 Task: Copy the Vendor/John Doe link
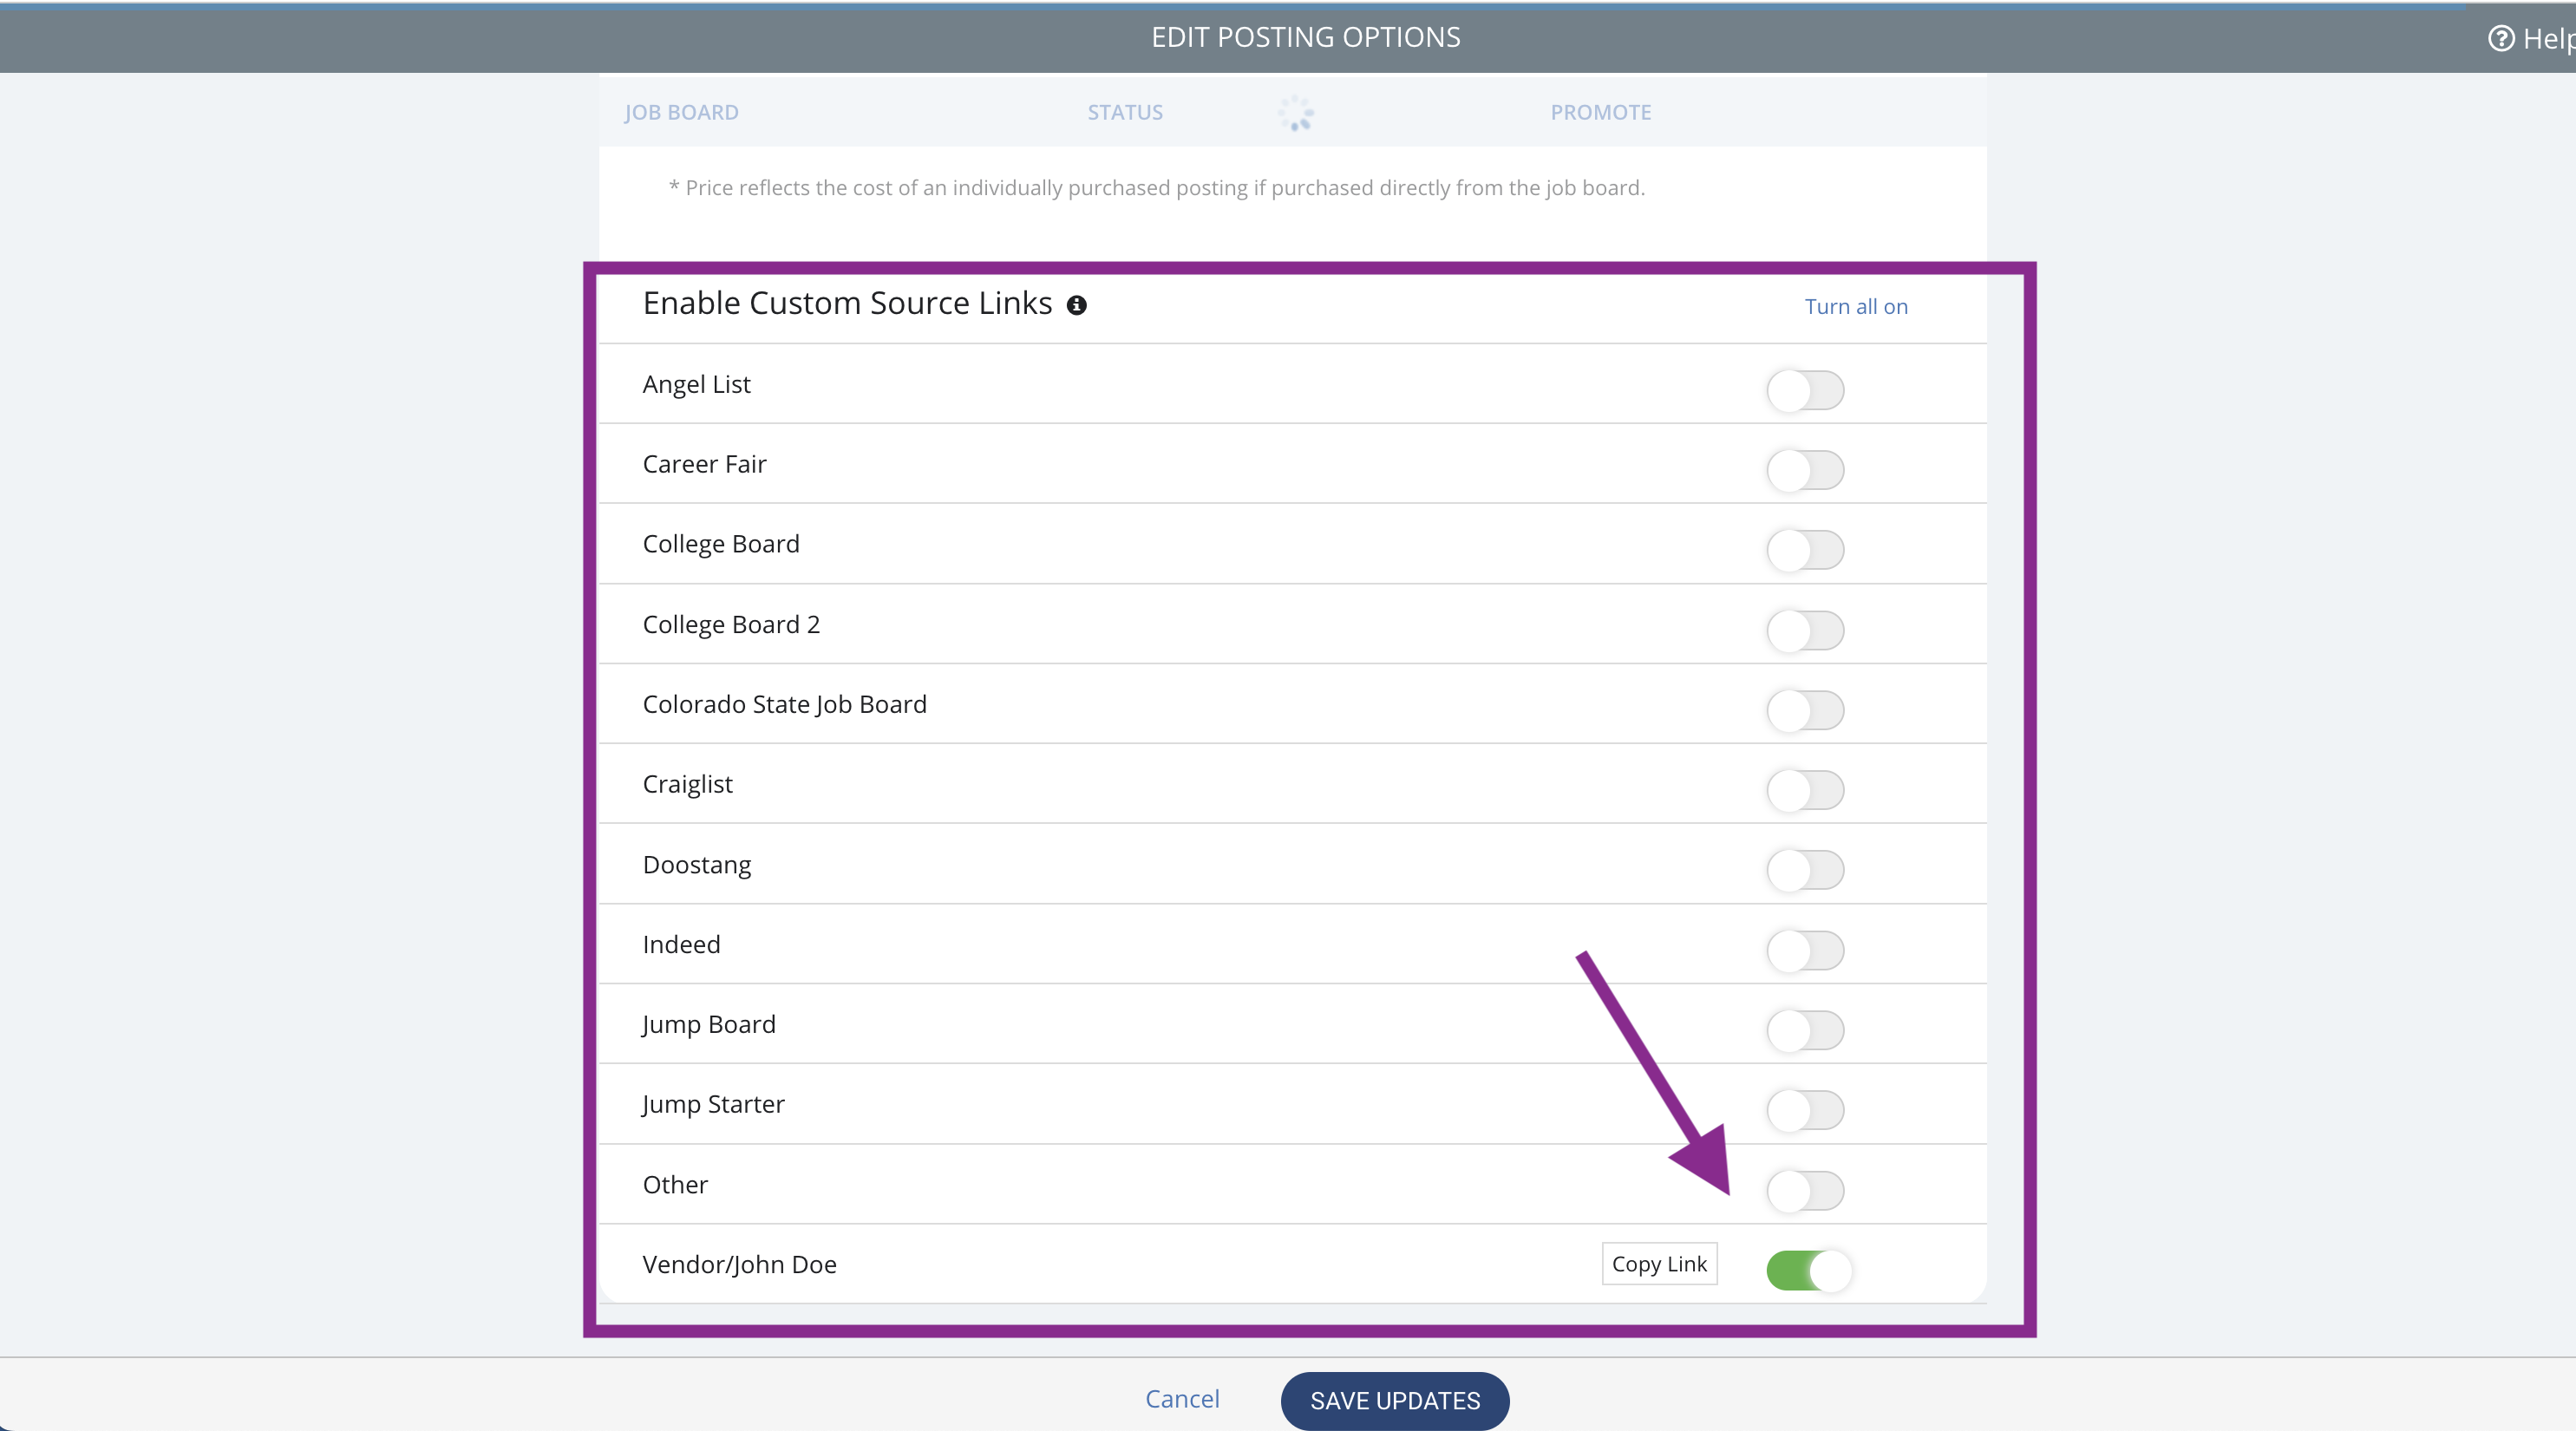pyautogui.click(x=1659, y=1264)
